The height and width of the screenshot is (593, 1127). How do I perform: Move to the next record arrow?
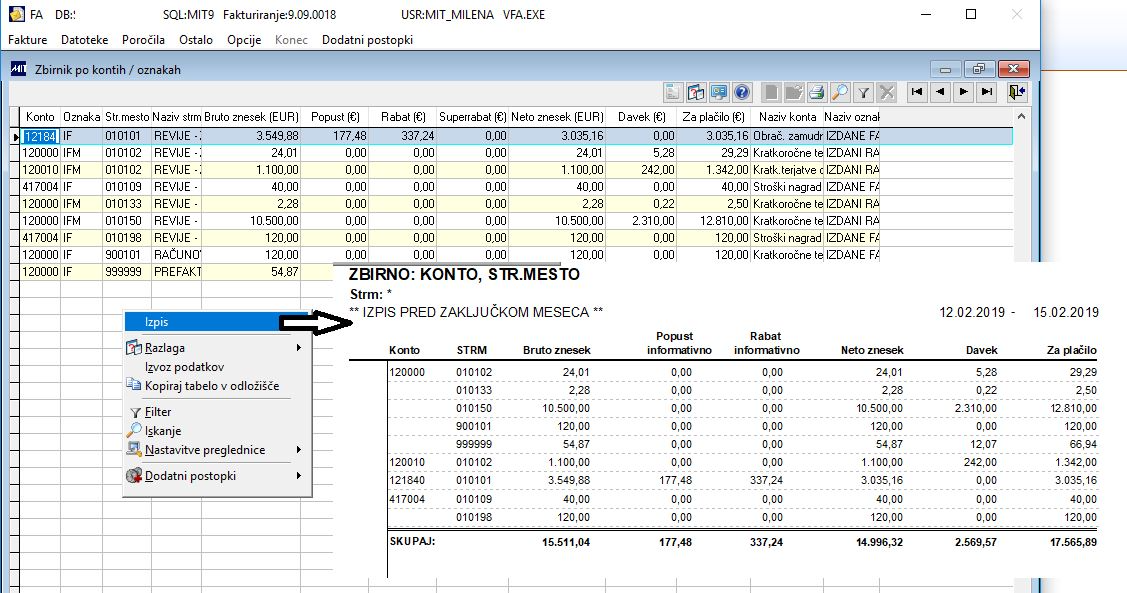click(963, 93)
